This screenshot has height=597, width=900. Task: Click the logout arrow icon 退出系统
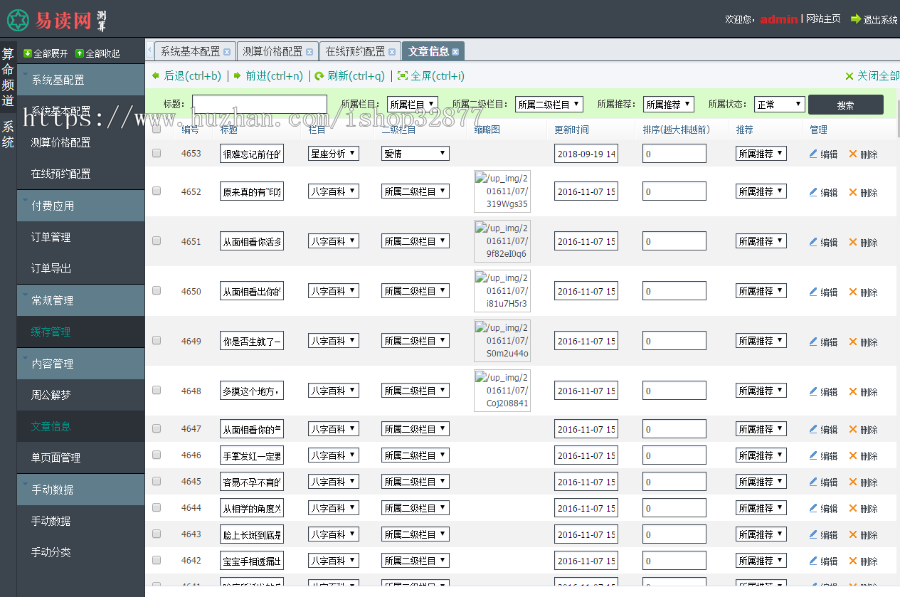tap(856, 19)
